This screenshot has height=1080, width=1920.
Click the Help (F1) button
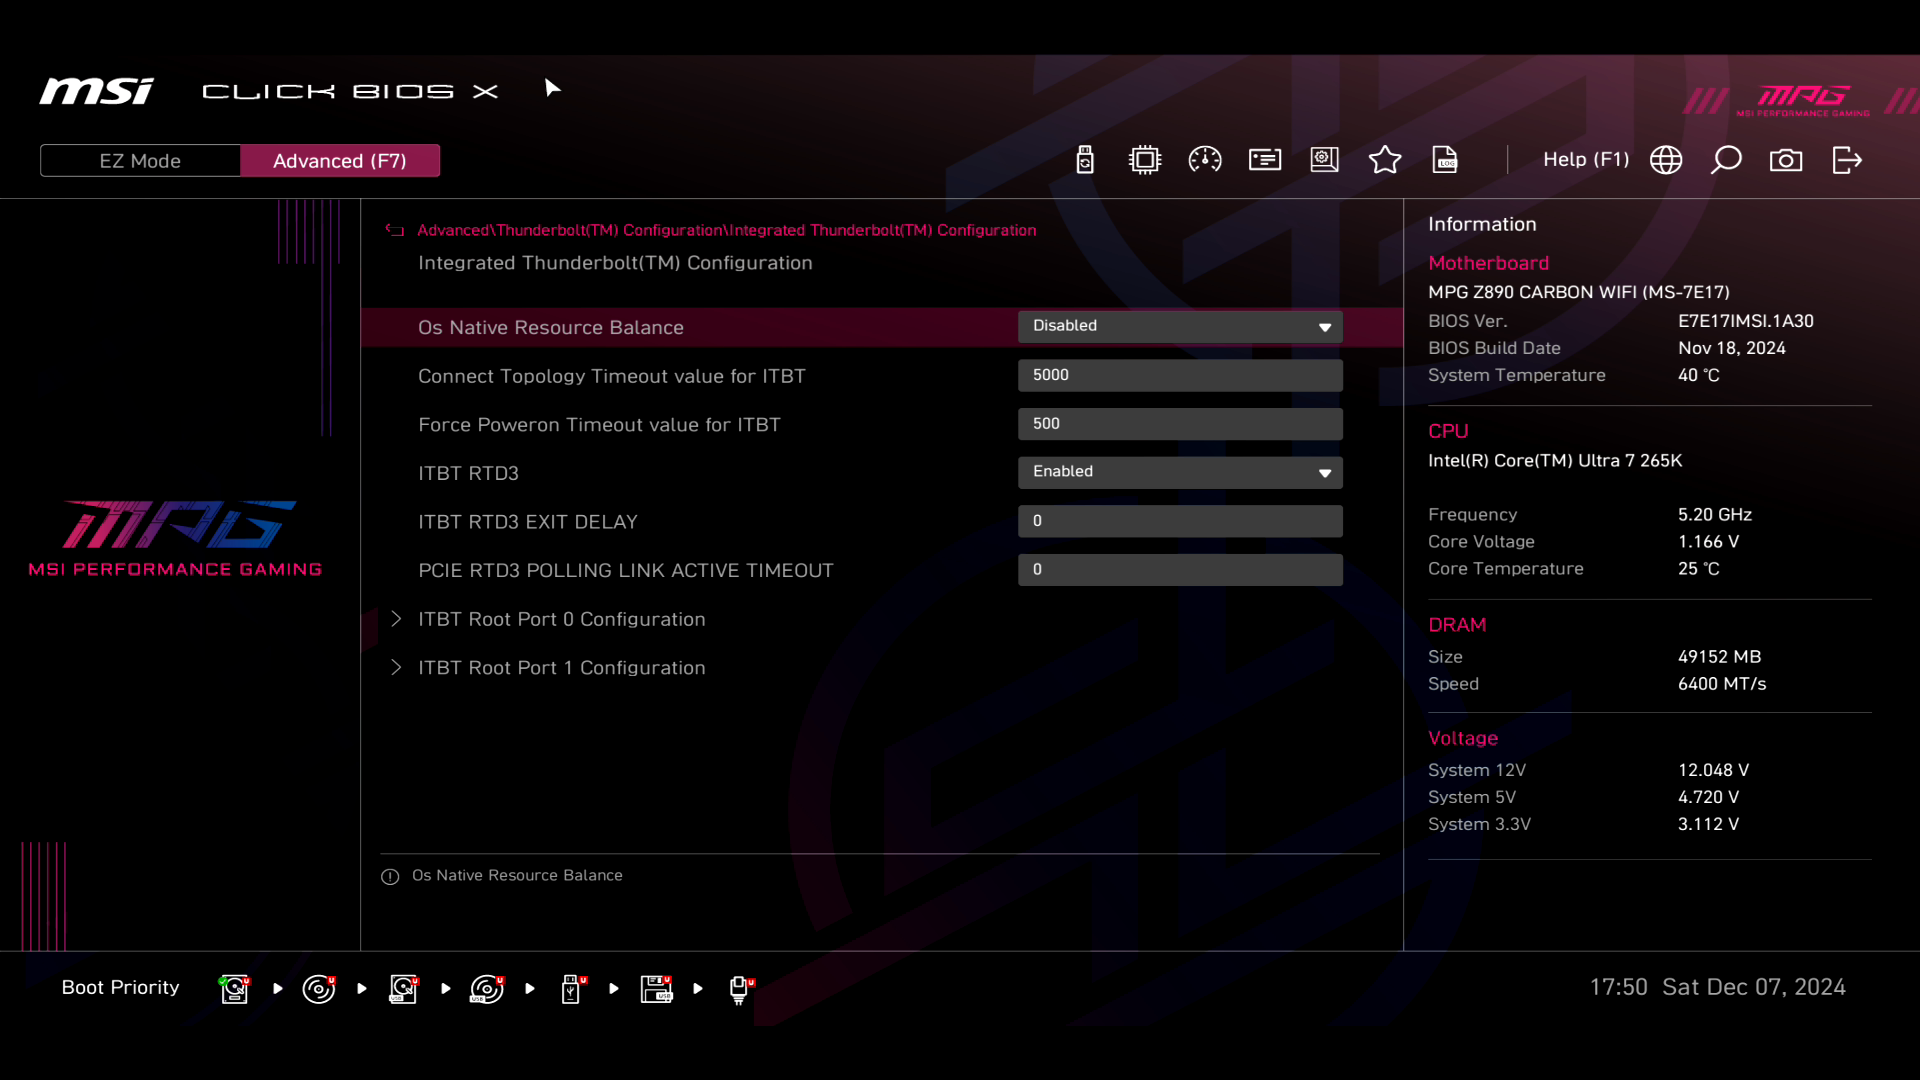tap(1585, 160)
